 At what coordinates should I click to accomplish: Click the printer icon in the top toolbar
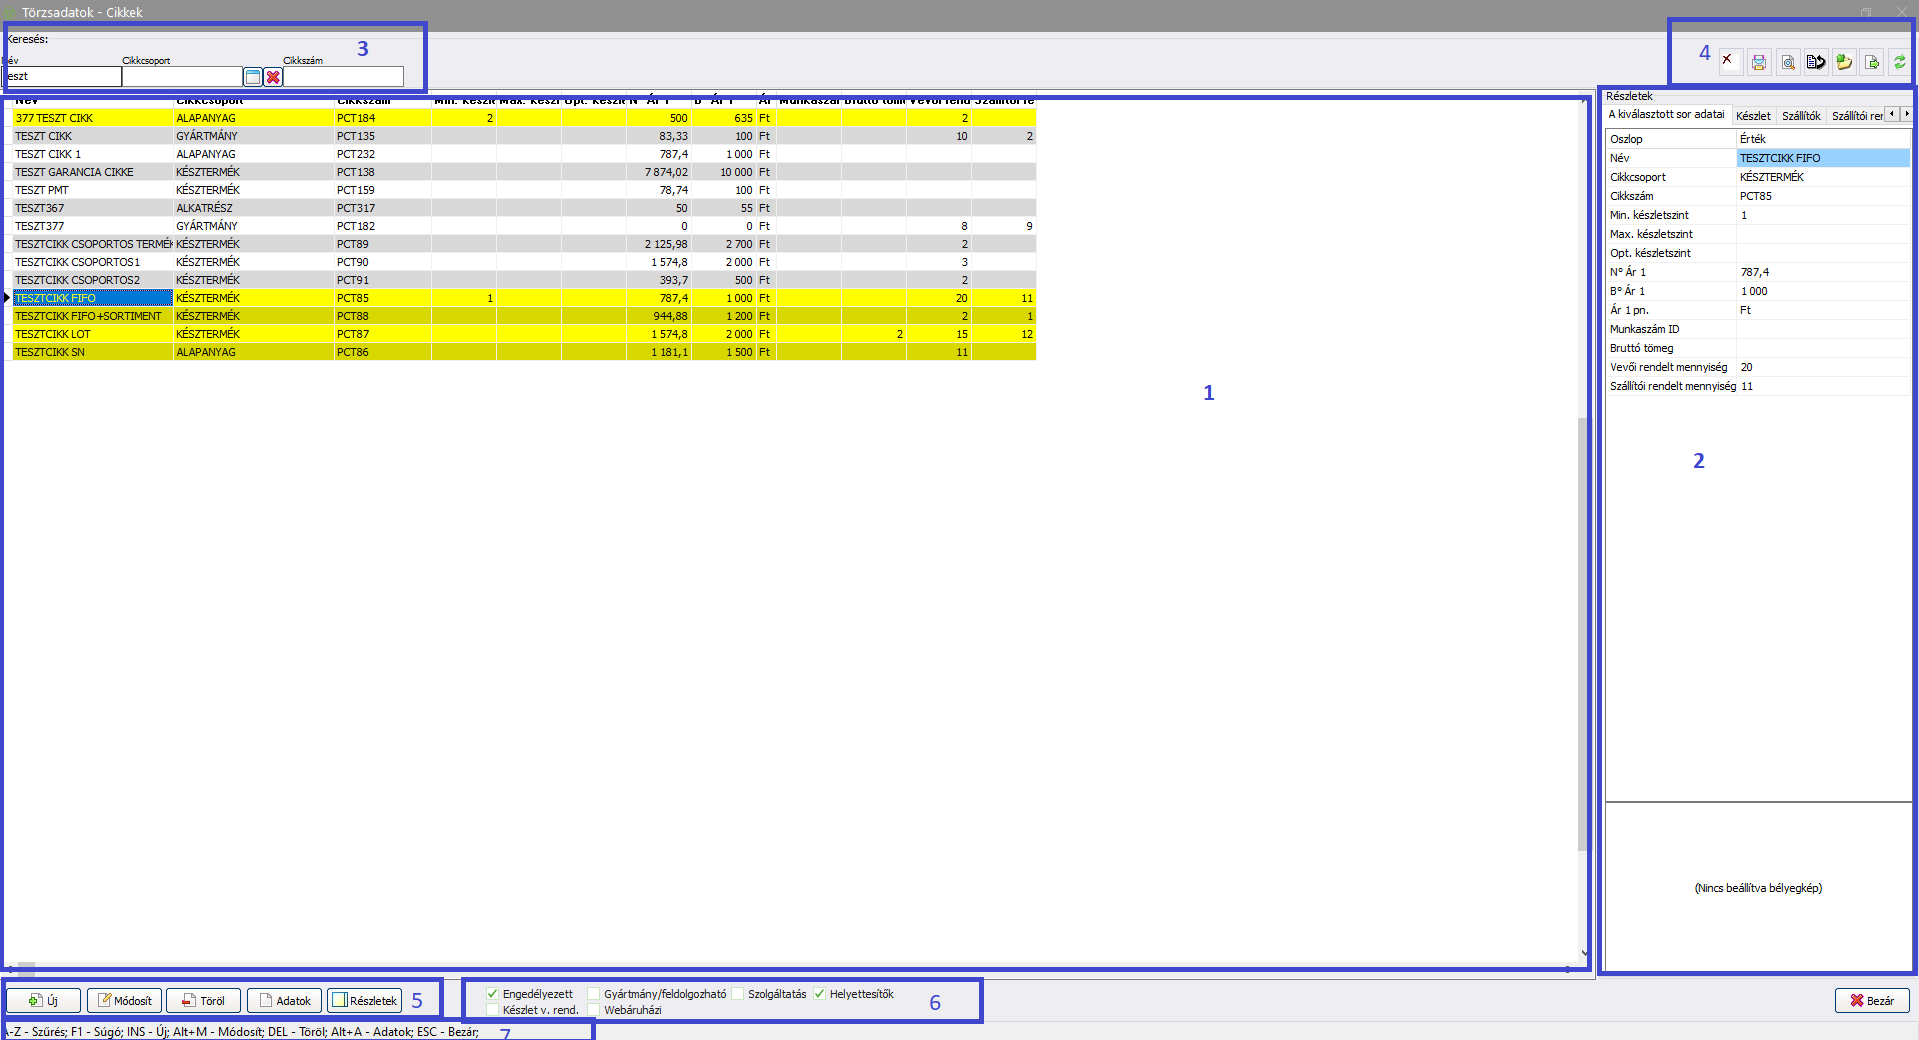[1758, 63]
